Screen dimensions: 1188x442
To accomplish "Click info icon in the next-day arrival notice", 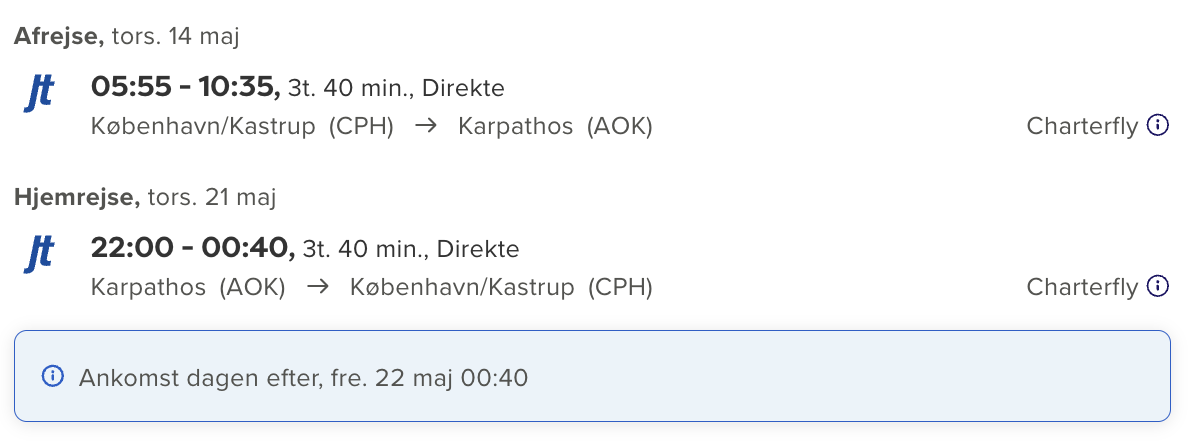I will tap(53, 377).
